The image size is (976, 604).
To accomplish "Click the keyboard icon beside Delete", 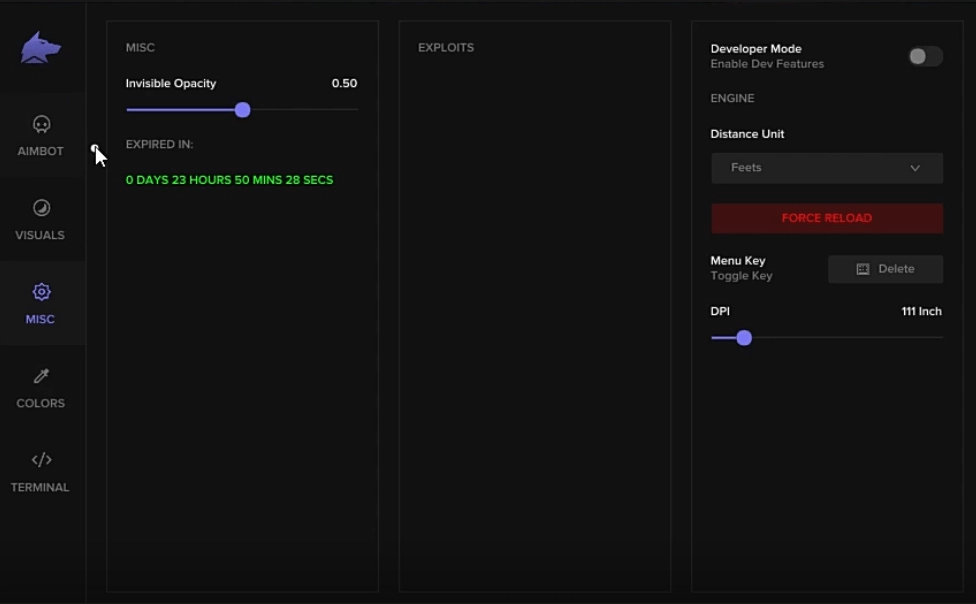I will 863,269.
